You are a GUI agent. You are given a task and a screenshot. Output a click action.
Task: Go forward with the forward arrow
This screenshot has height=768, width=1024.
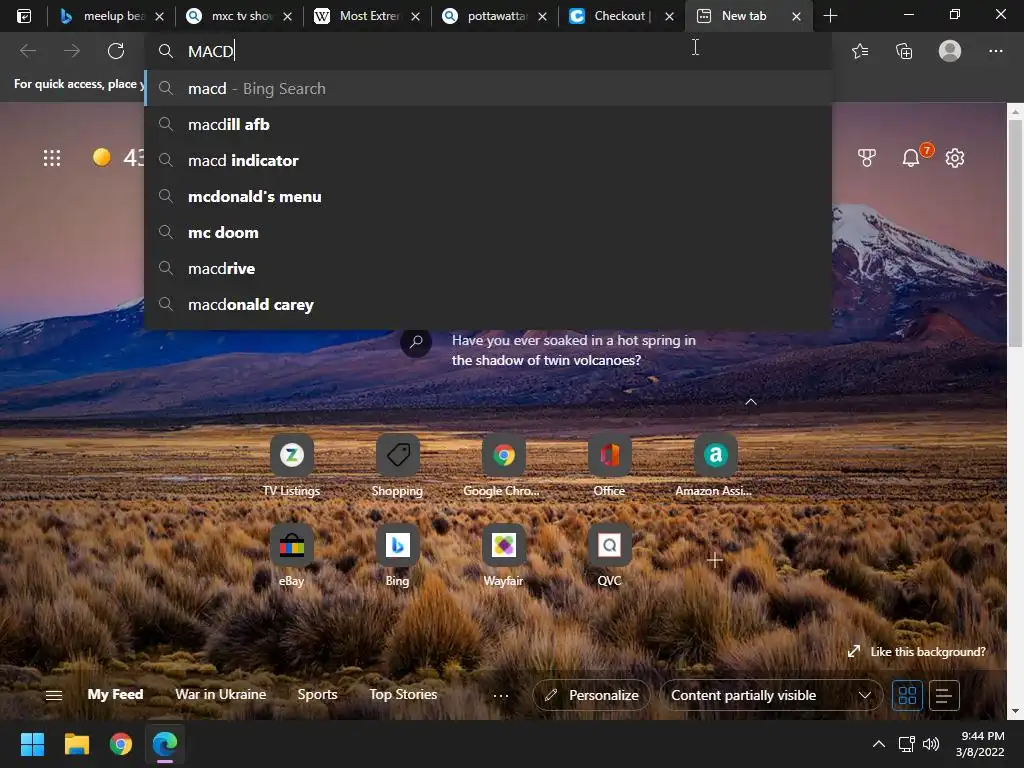click(72, 51)
